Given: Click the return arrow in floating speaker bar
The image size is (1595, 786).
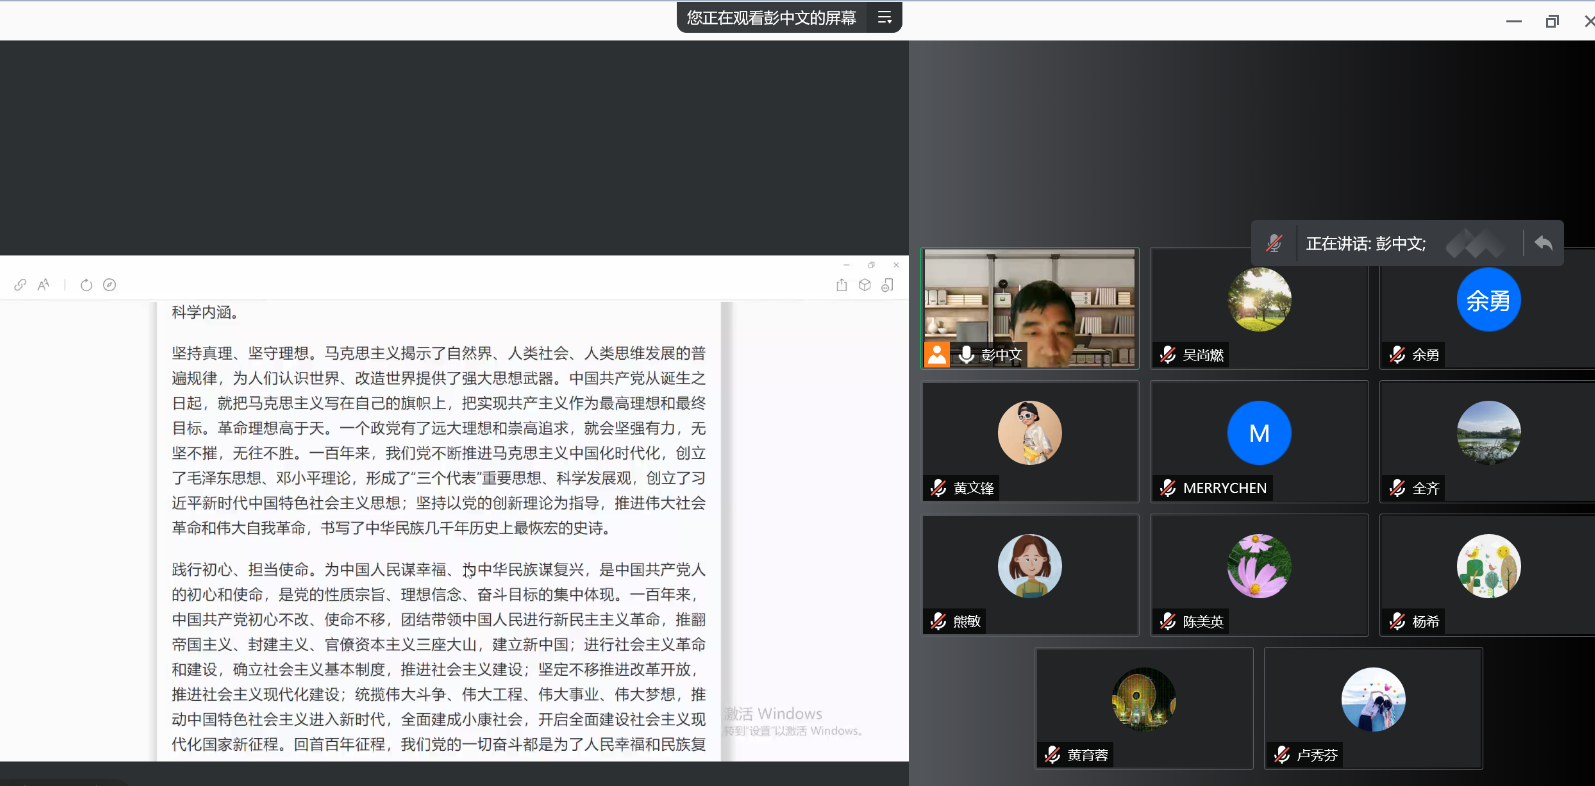Looking at the screenshot, I should (1543, 243).
